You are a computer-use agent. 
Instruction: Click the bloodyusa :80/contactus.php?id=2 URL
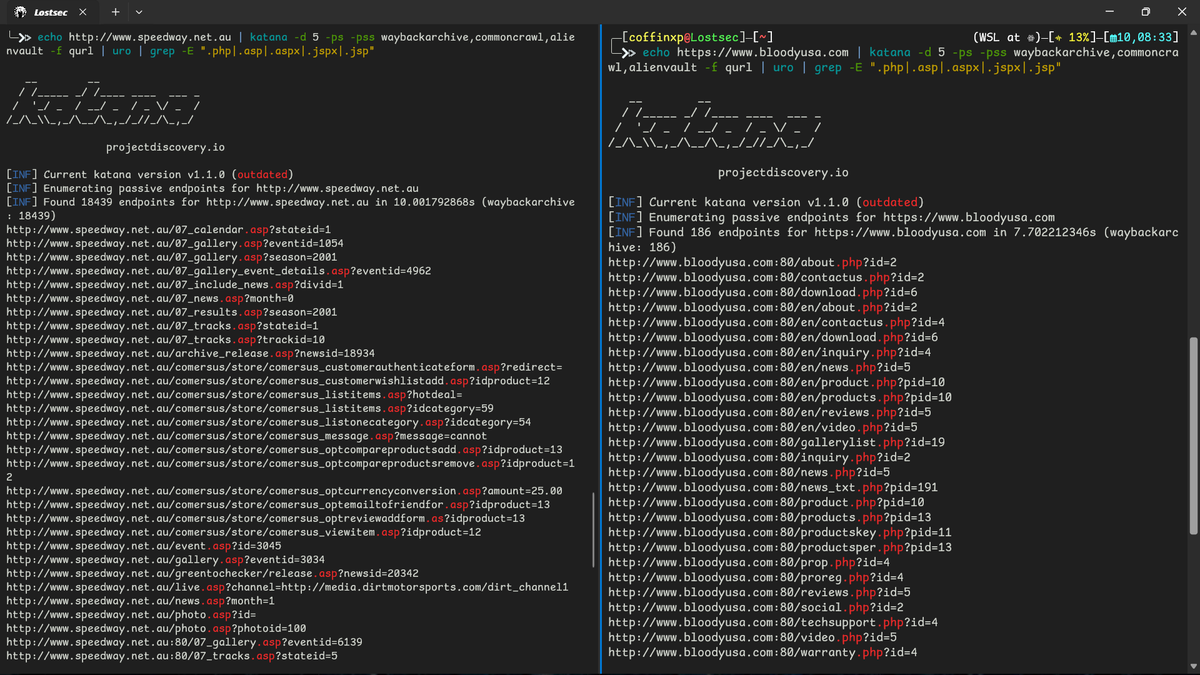(766, 277)
